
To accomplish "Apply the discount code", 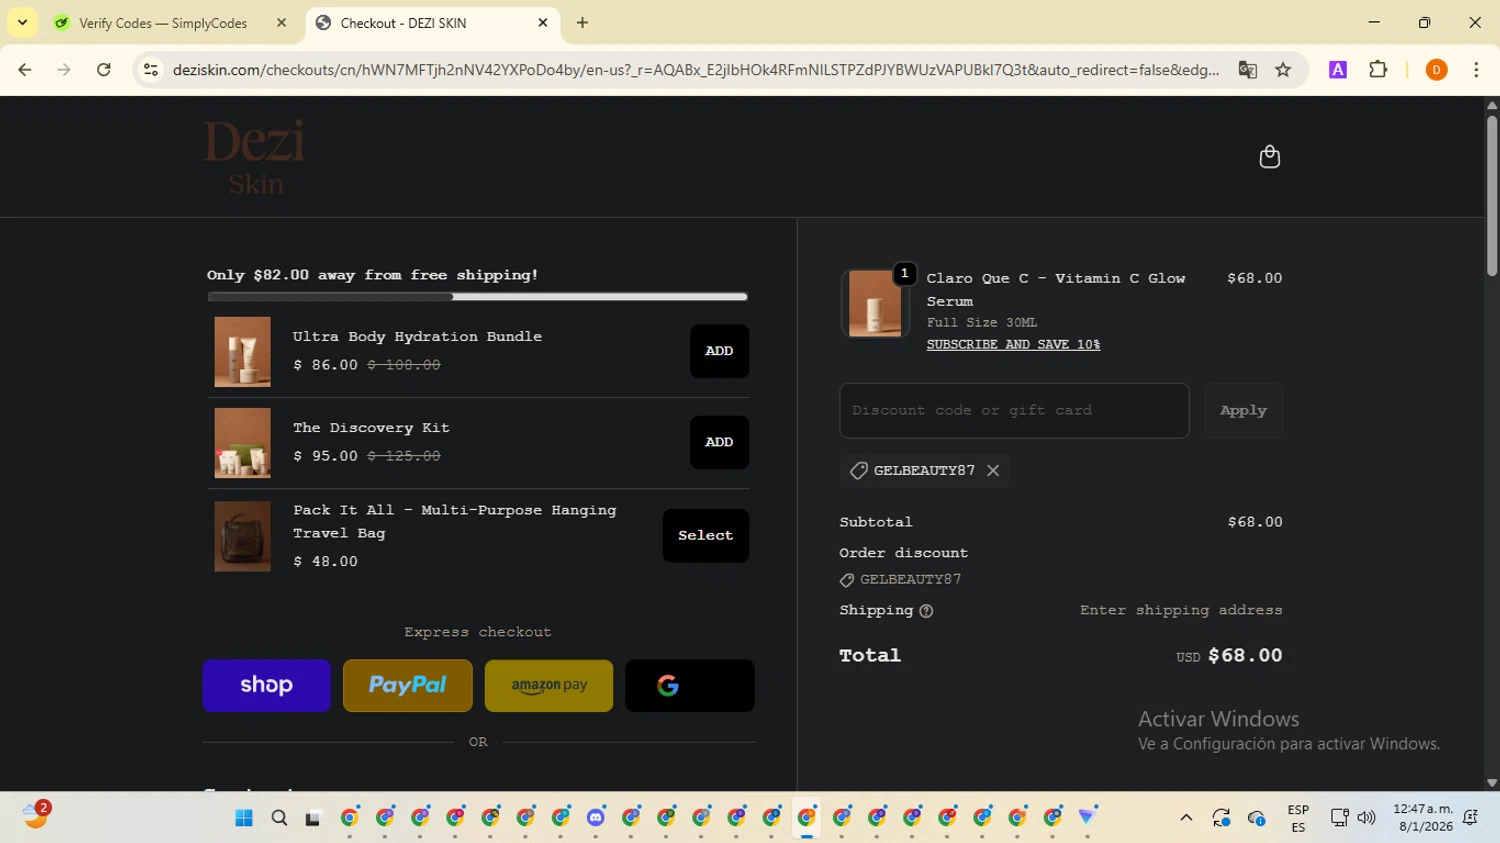I will click(1243, 410).
